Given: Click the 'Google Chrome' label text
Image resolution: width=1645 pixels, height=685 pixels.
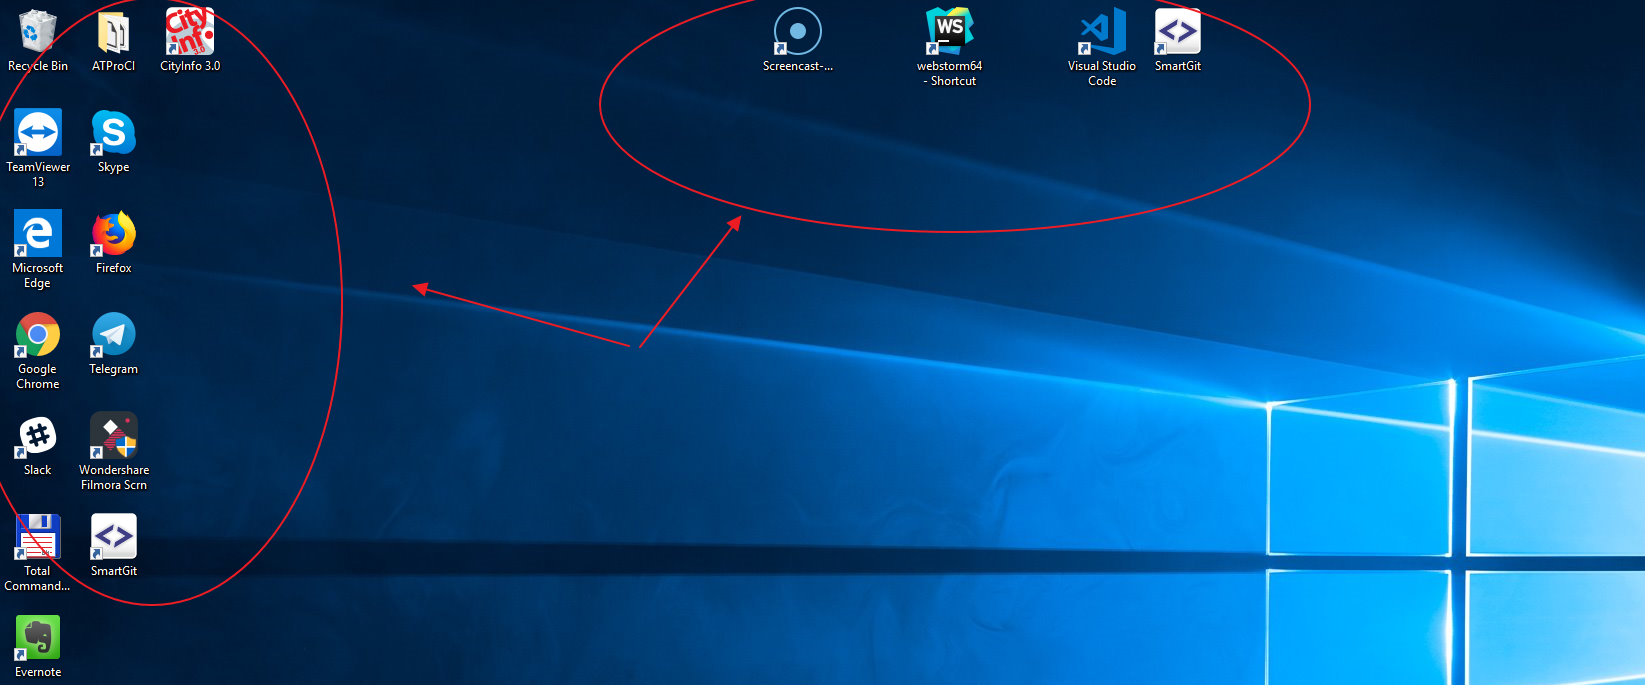Looking at the screenshot, I should (38, 377).
